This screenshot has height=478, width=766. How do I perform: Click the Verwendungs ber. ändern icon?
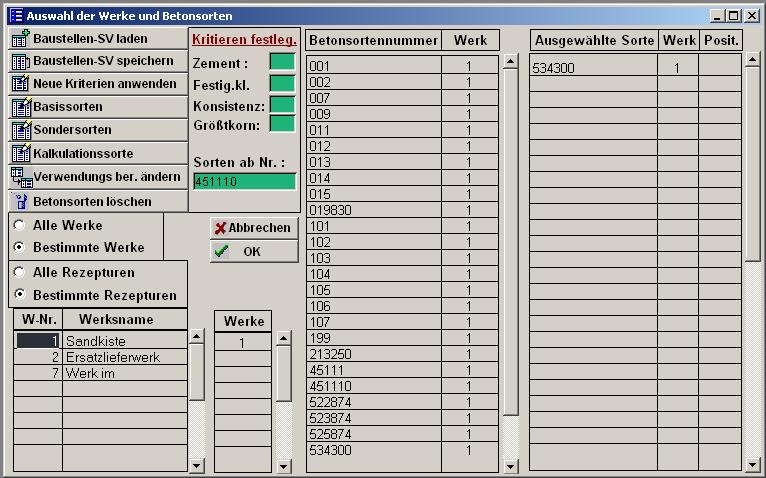(20, 177)
